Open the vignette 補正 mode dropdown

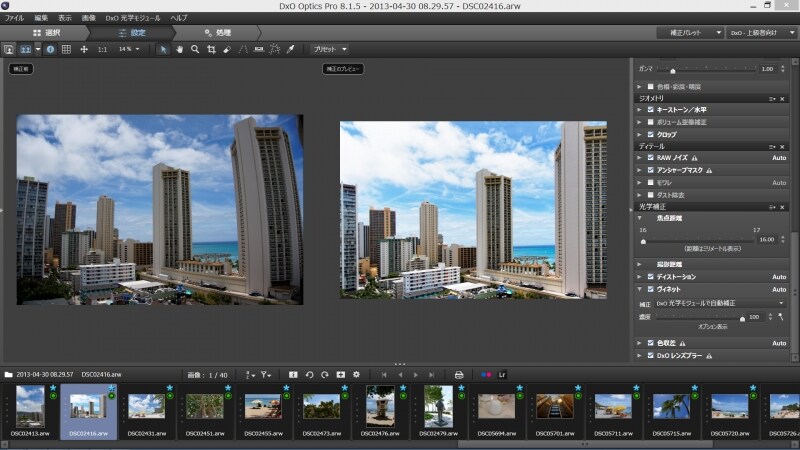(x=720, y=303)
